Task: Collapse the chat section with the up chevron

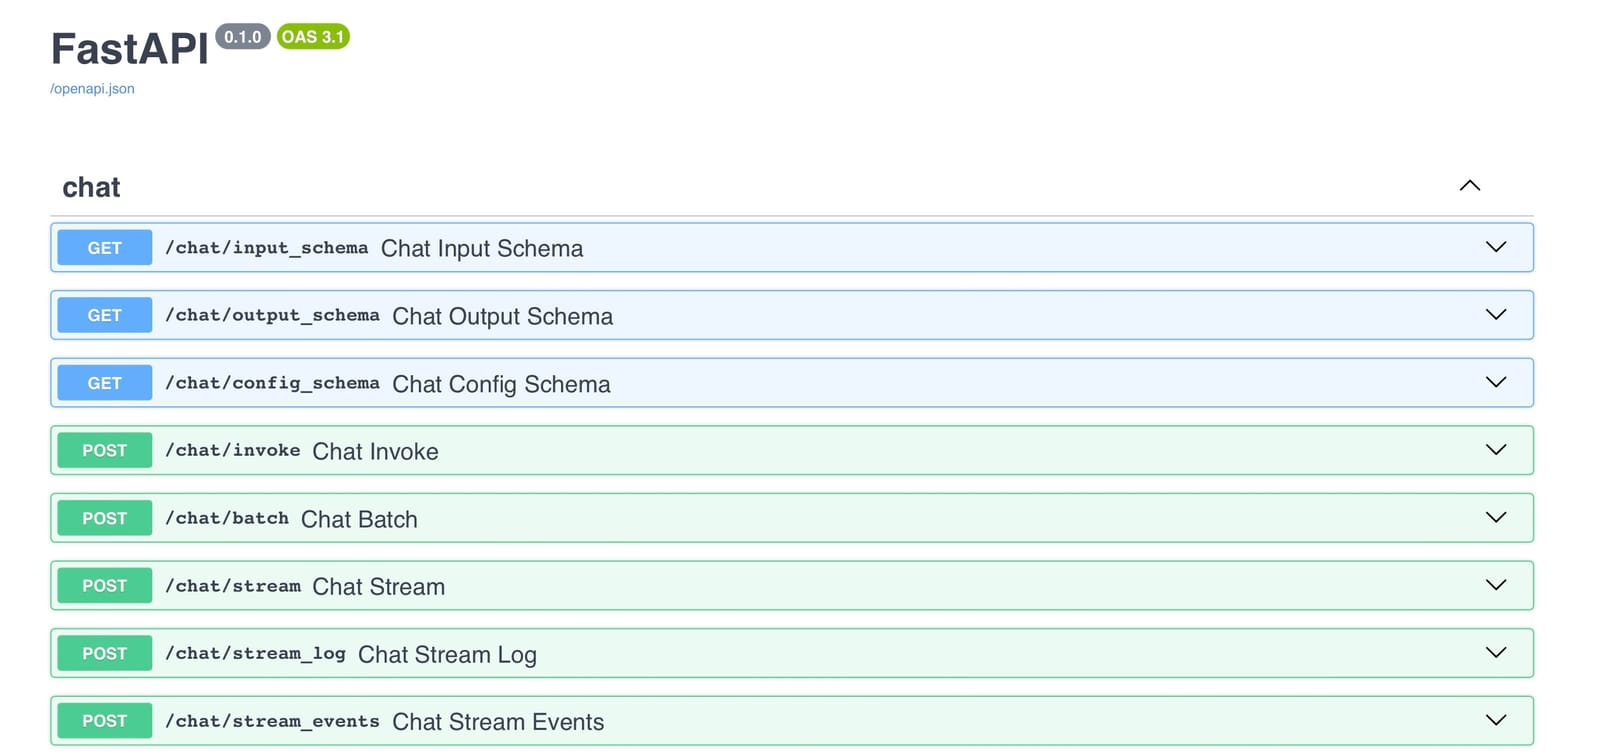Action: [x=1469, y=186]
